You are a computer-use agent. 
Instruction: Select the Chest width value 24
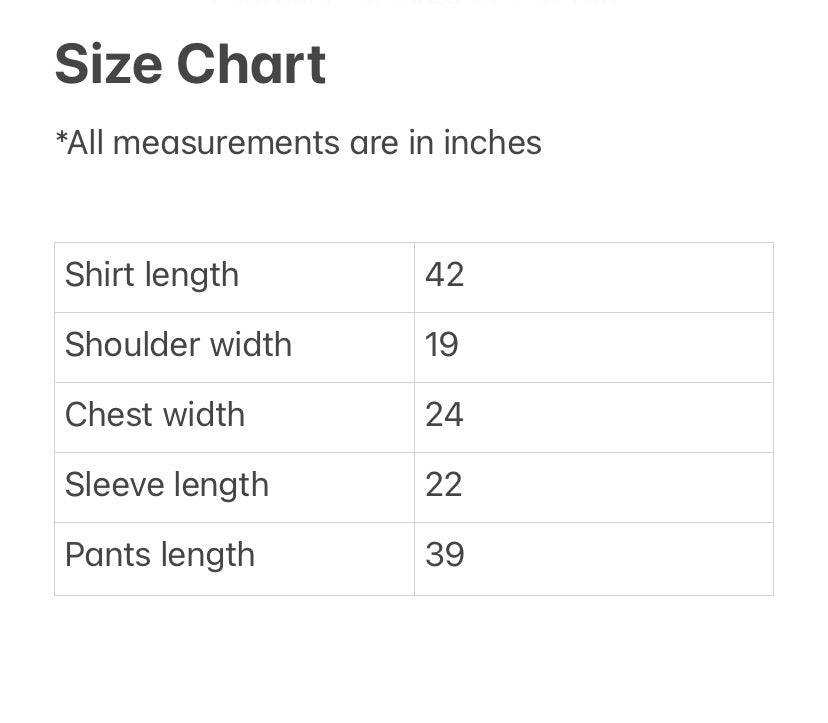(x=444, y=415)
